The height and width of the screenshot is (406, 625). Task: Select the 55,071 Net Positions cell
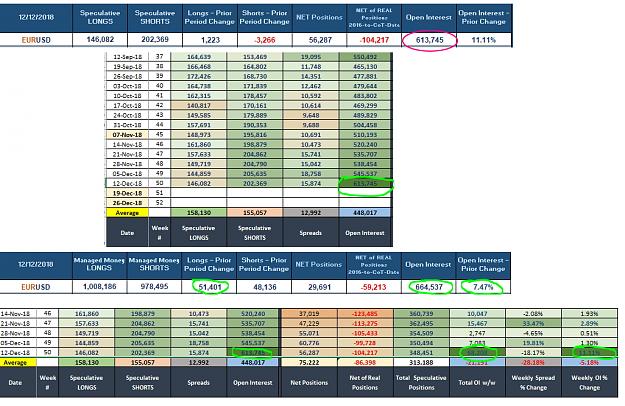point(309,333)
